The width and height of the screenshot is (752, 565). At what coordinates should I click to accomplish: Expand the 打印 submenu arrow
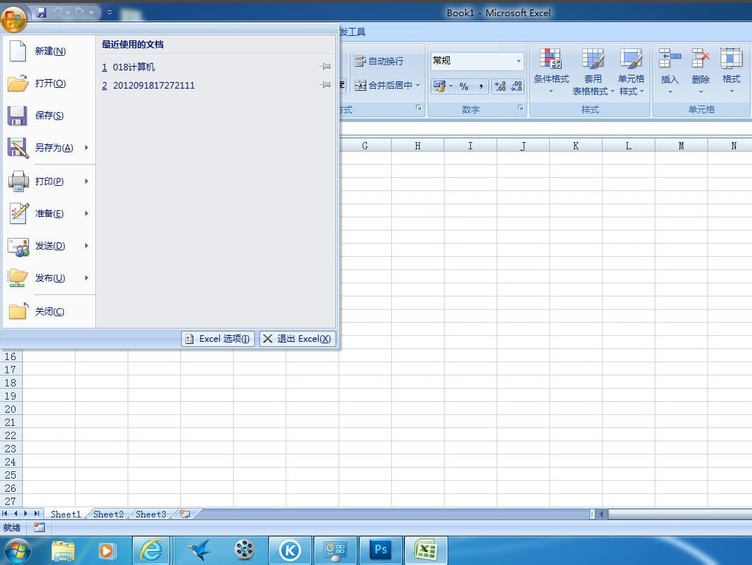86,181
